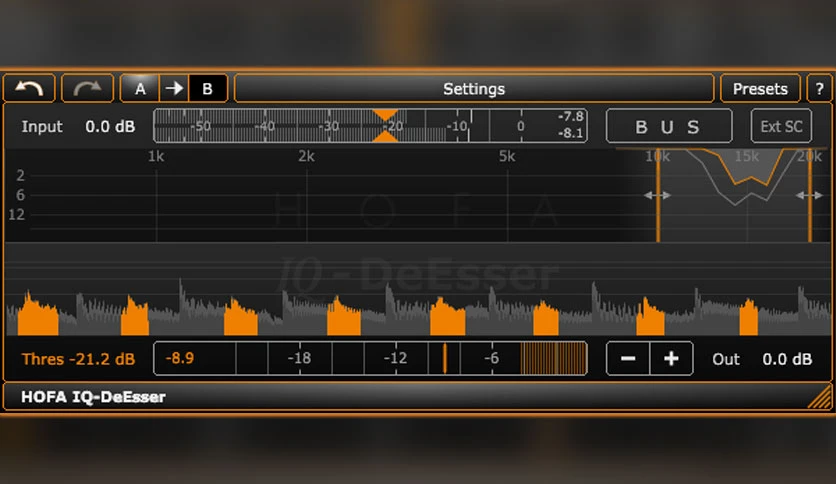The image size is (836, 484).
Task: Click the -7.8 peak level readout
Action: [570, 117]
